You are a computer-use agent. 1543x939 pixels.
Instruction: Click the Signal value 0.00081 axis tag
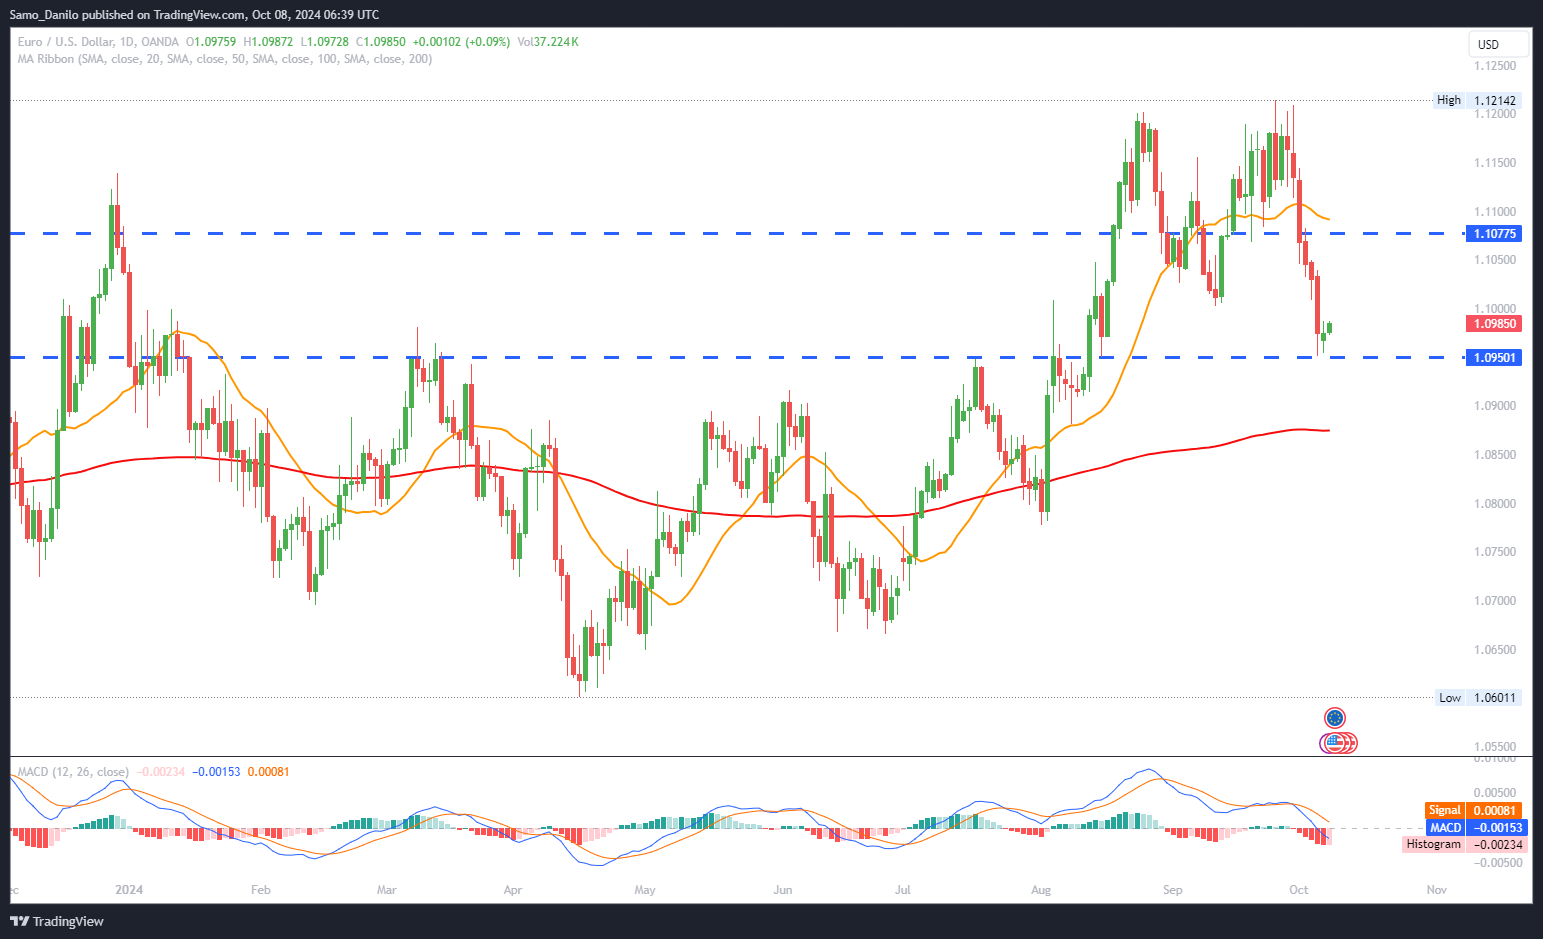click(x=1495, y=811)
